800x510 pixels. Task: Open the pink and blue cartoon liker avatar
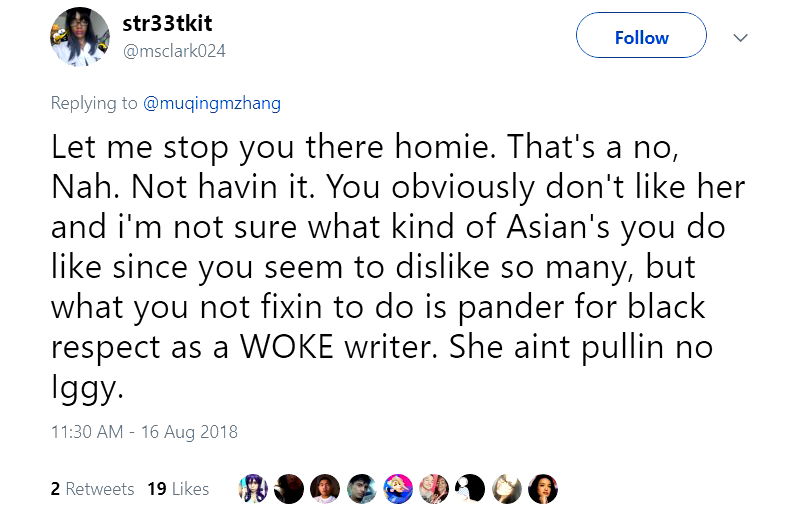coord(397,488)
